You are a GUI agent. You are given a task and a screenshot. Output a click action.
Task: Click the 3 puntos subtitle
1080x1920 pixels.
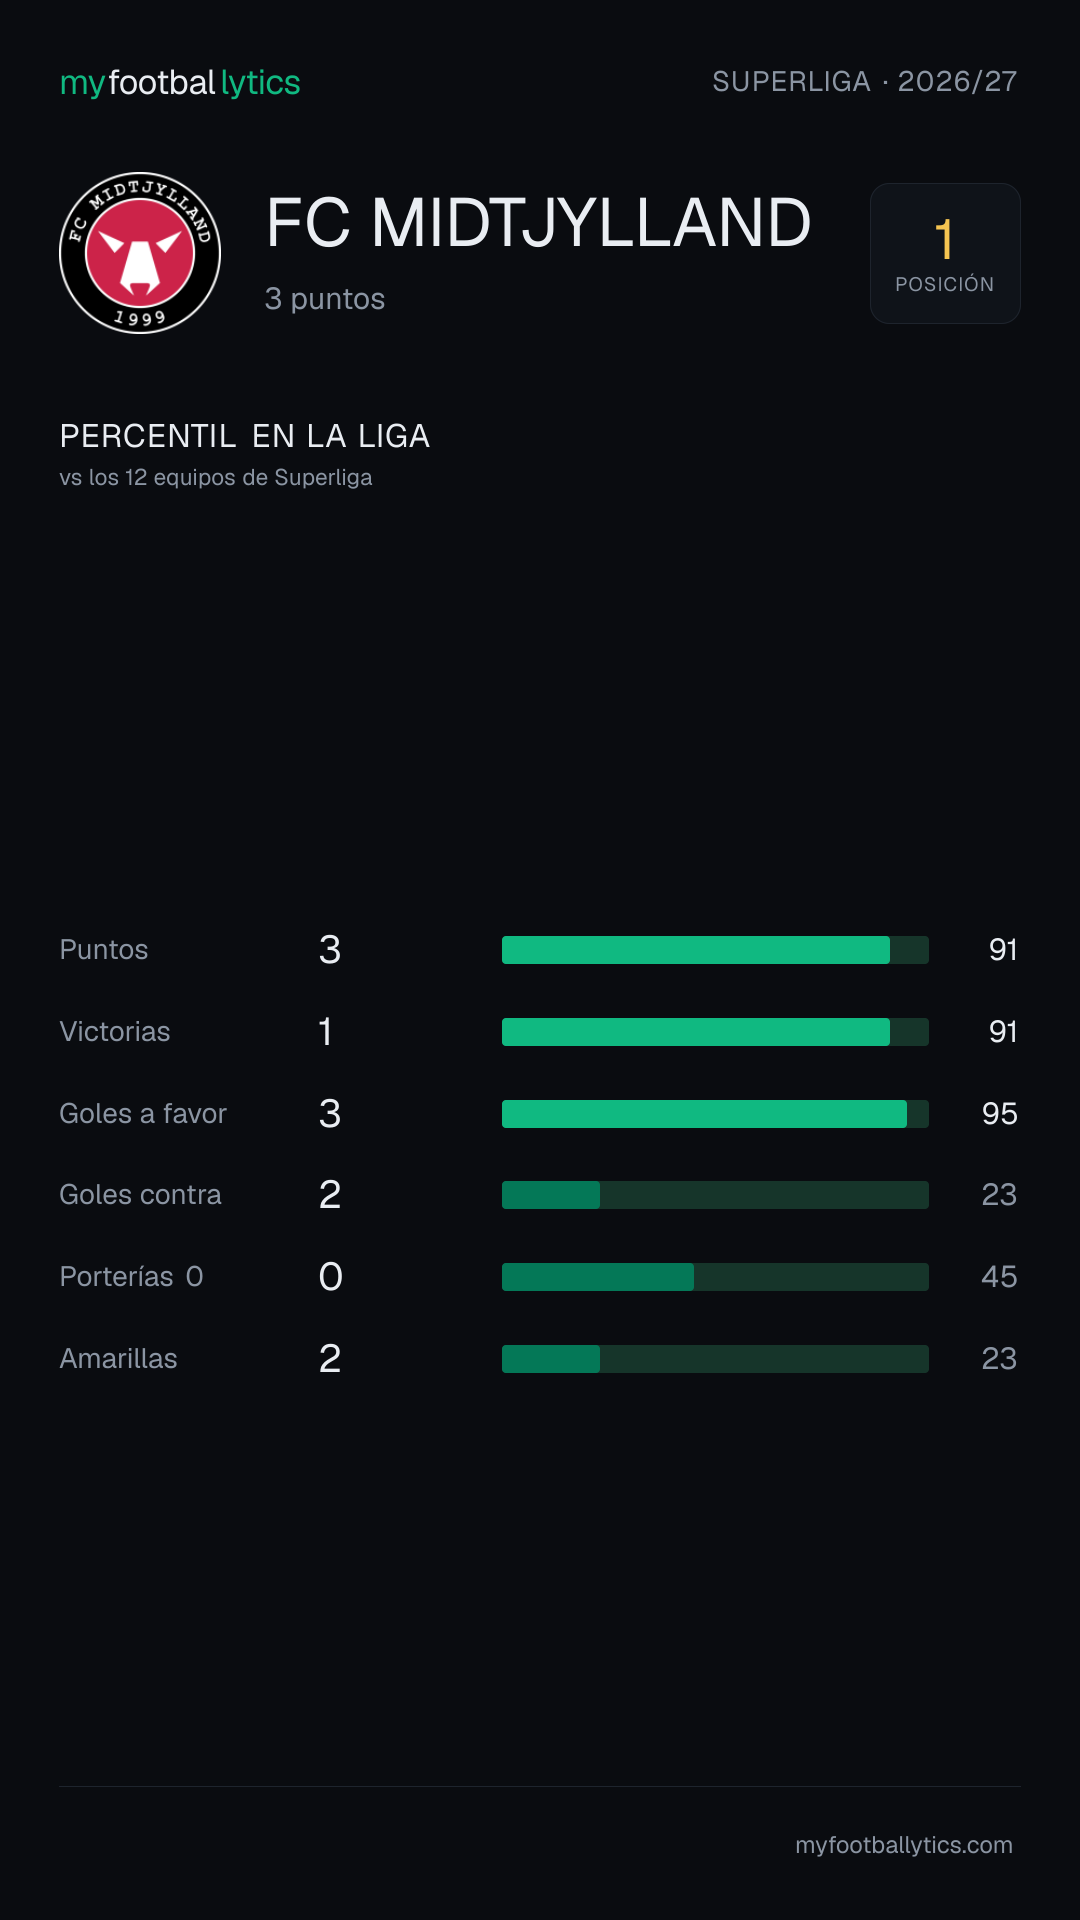325,299
